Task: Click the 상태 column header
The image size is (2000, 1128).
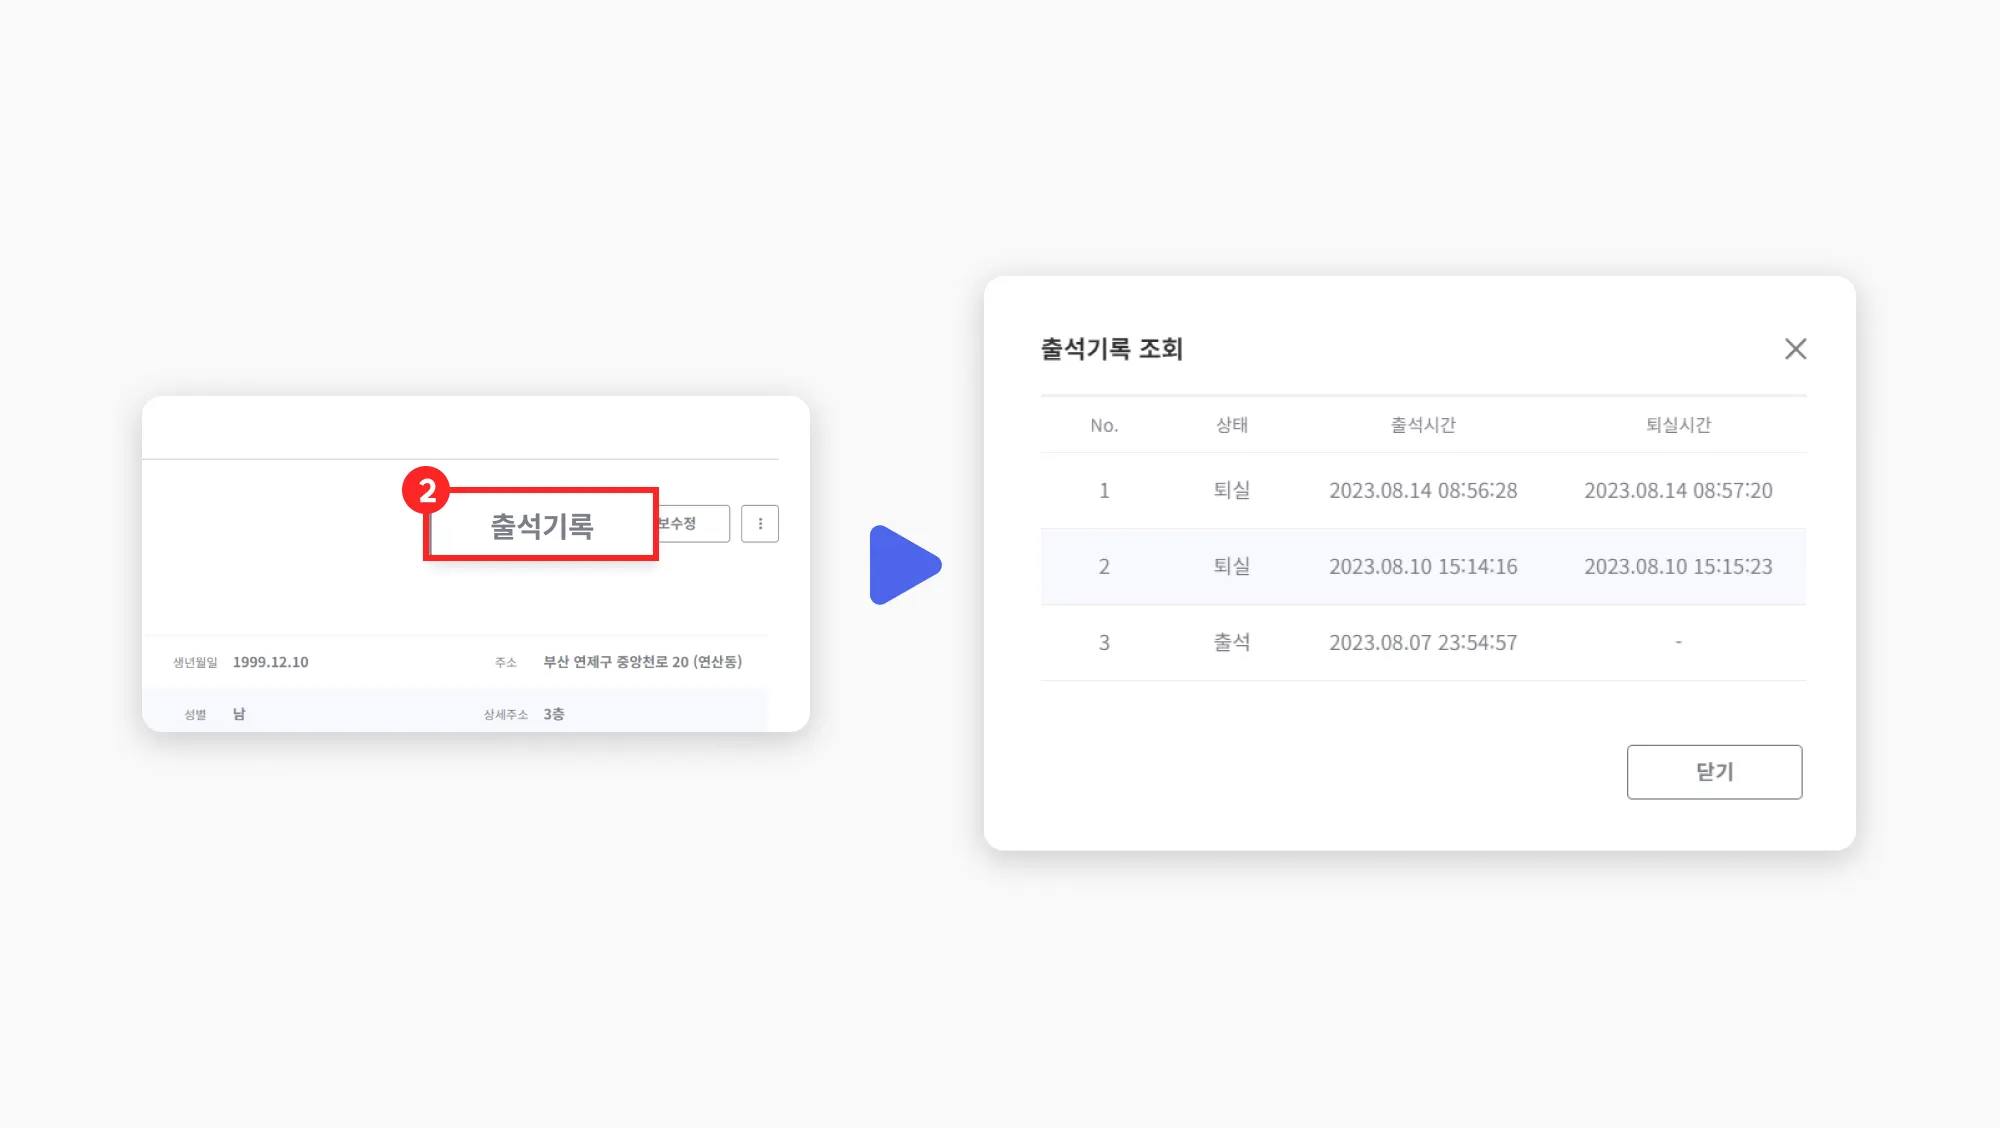Action: 1231,425
